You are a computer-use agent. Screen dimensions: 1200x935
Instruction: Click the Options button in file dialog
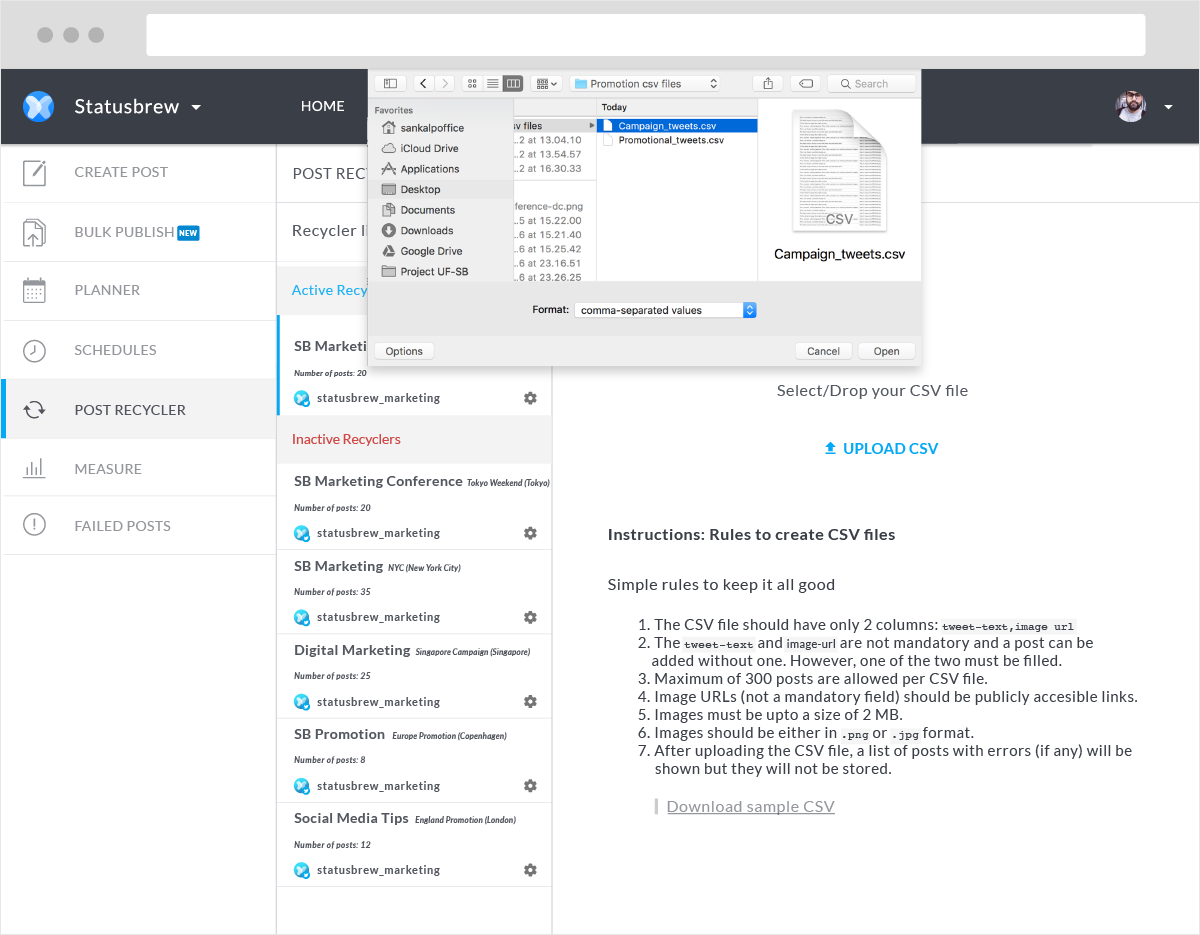point(404,351)
